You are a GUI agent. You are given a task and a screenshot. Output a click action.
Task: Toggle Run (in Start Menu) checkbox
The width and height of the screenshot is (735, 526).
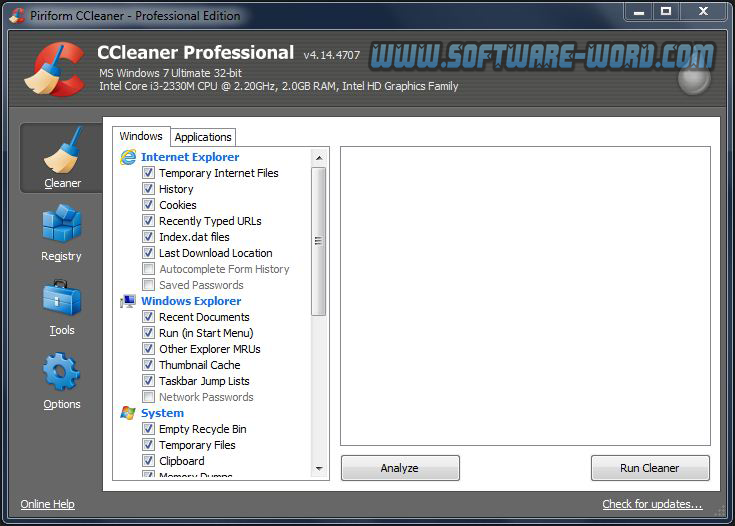(x=148, y=332)
